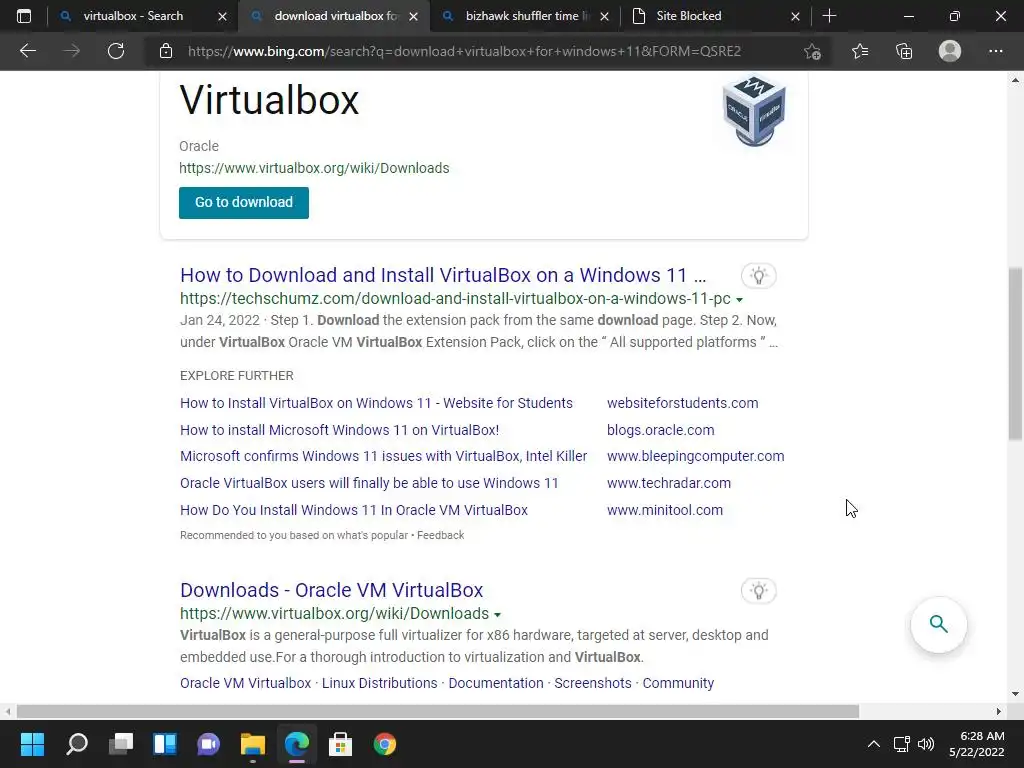Click blogs.oracle.com link

(x=660, y=430)
